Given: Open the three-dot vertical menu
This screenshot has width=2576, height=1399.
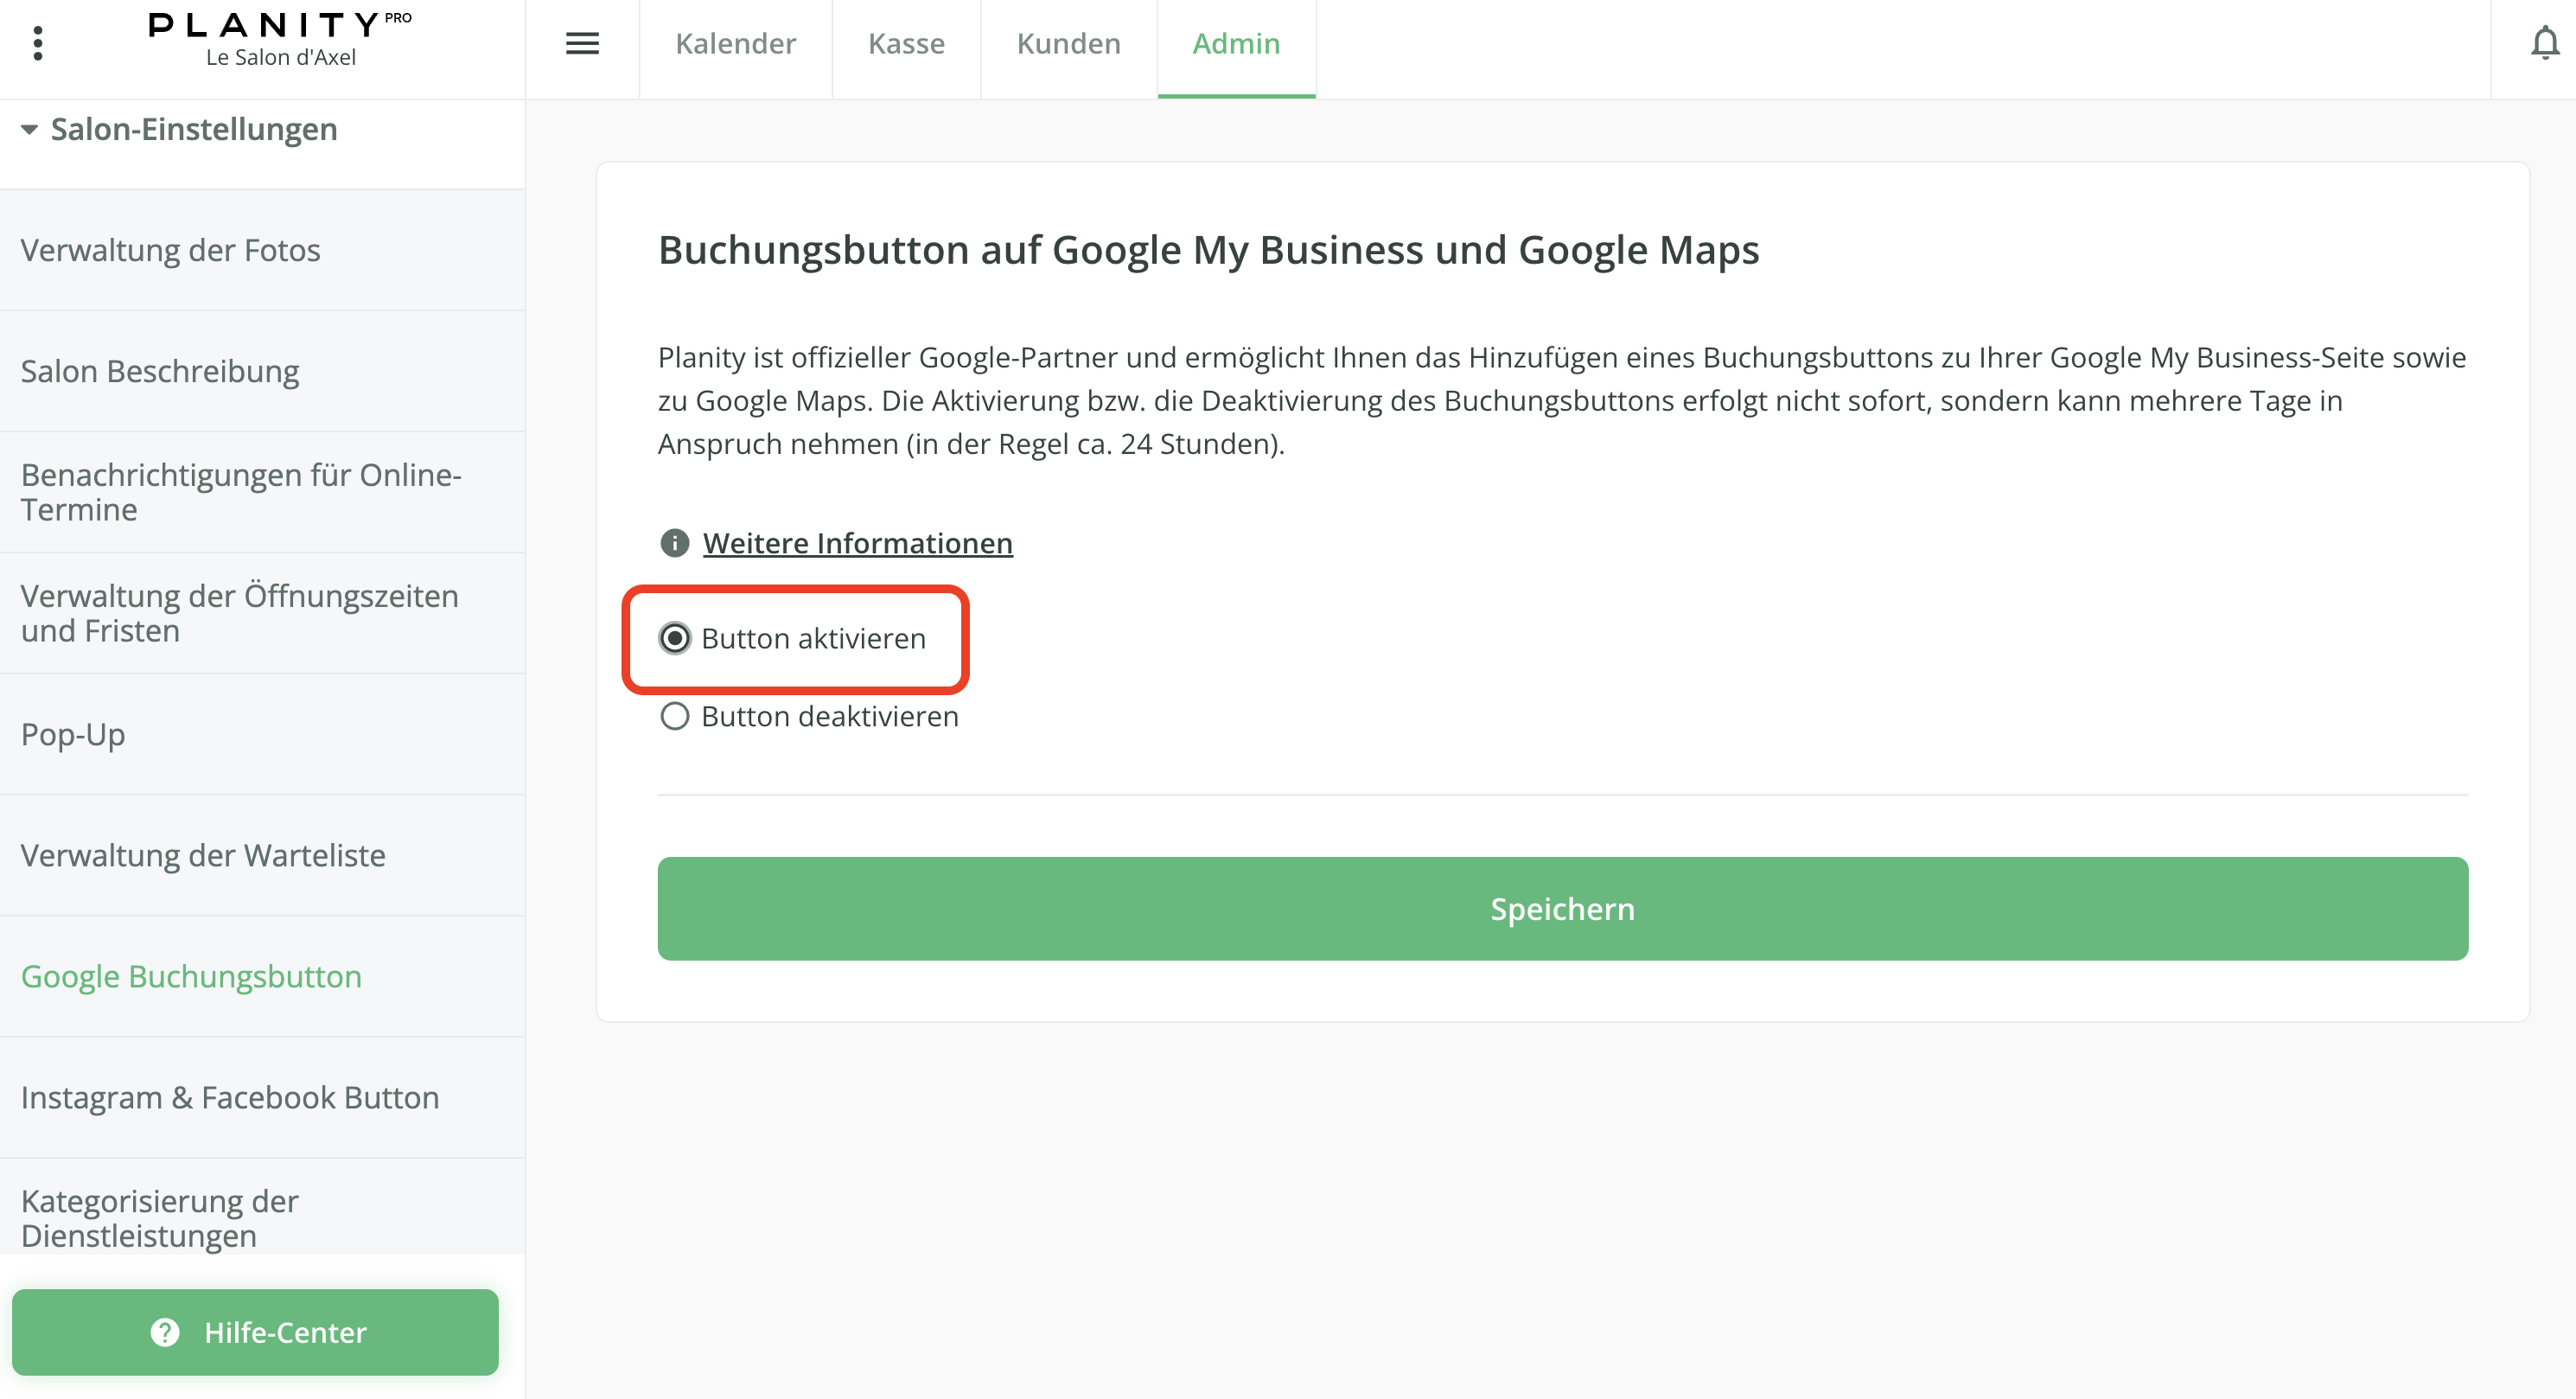Looking at the screenshot, I should coord(38,43).
